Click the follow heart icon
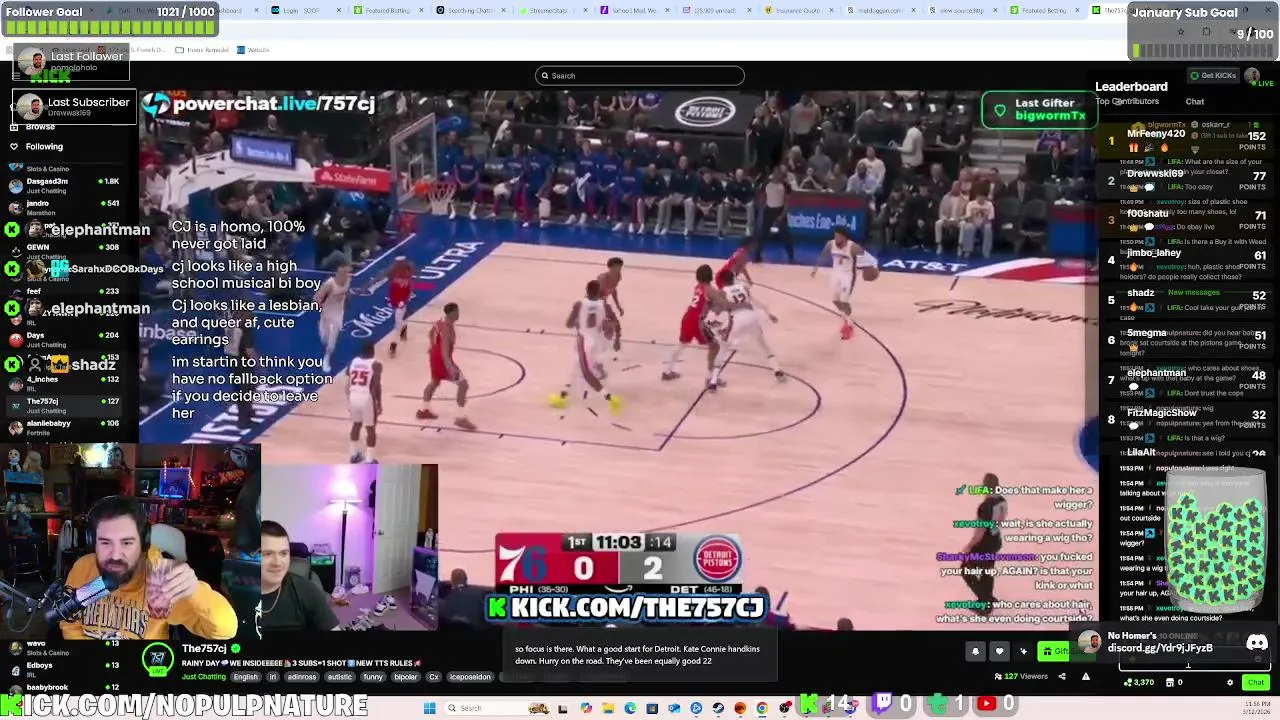The height and width of the screenshot is (720, 1280). coord(999,652)
